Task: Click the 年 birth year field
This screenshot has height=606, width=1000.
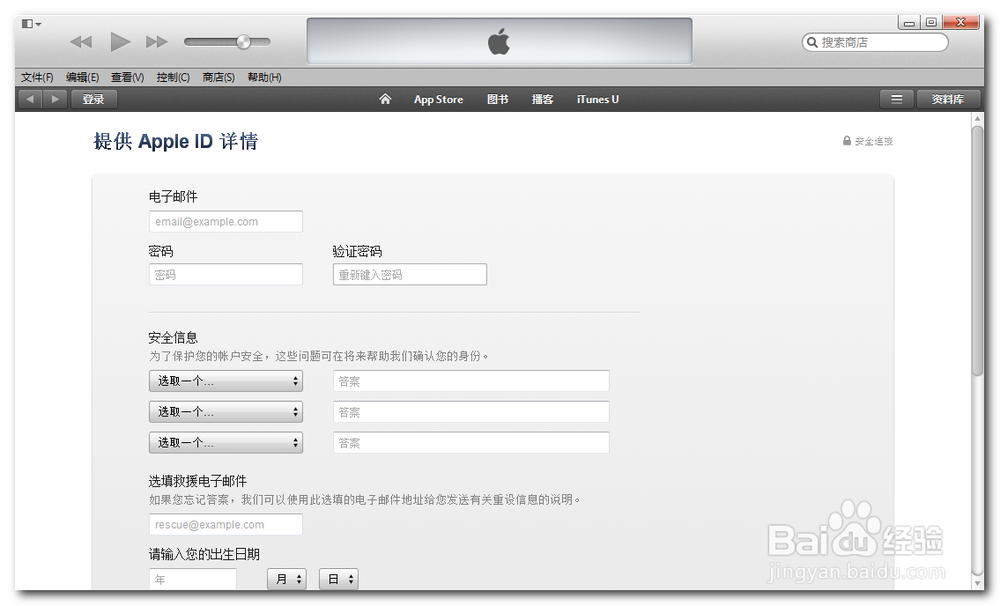Action: pyautogui.click(x=193, y=579)
